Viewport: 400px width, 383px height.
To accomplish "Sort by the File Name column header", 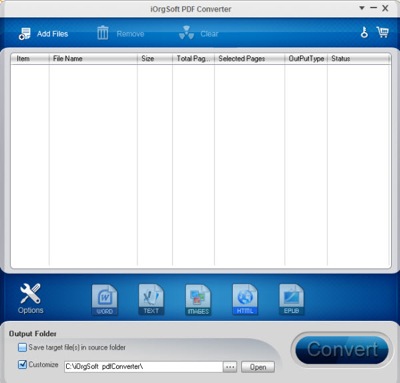I will click(93, 59).
